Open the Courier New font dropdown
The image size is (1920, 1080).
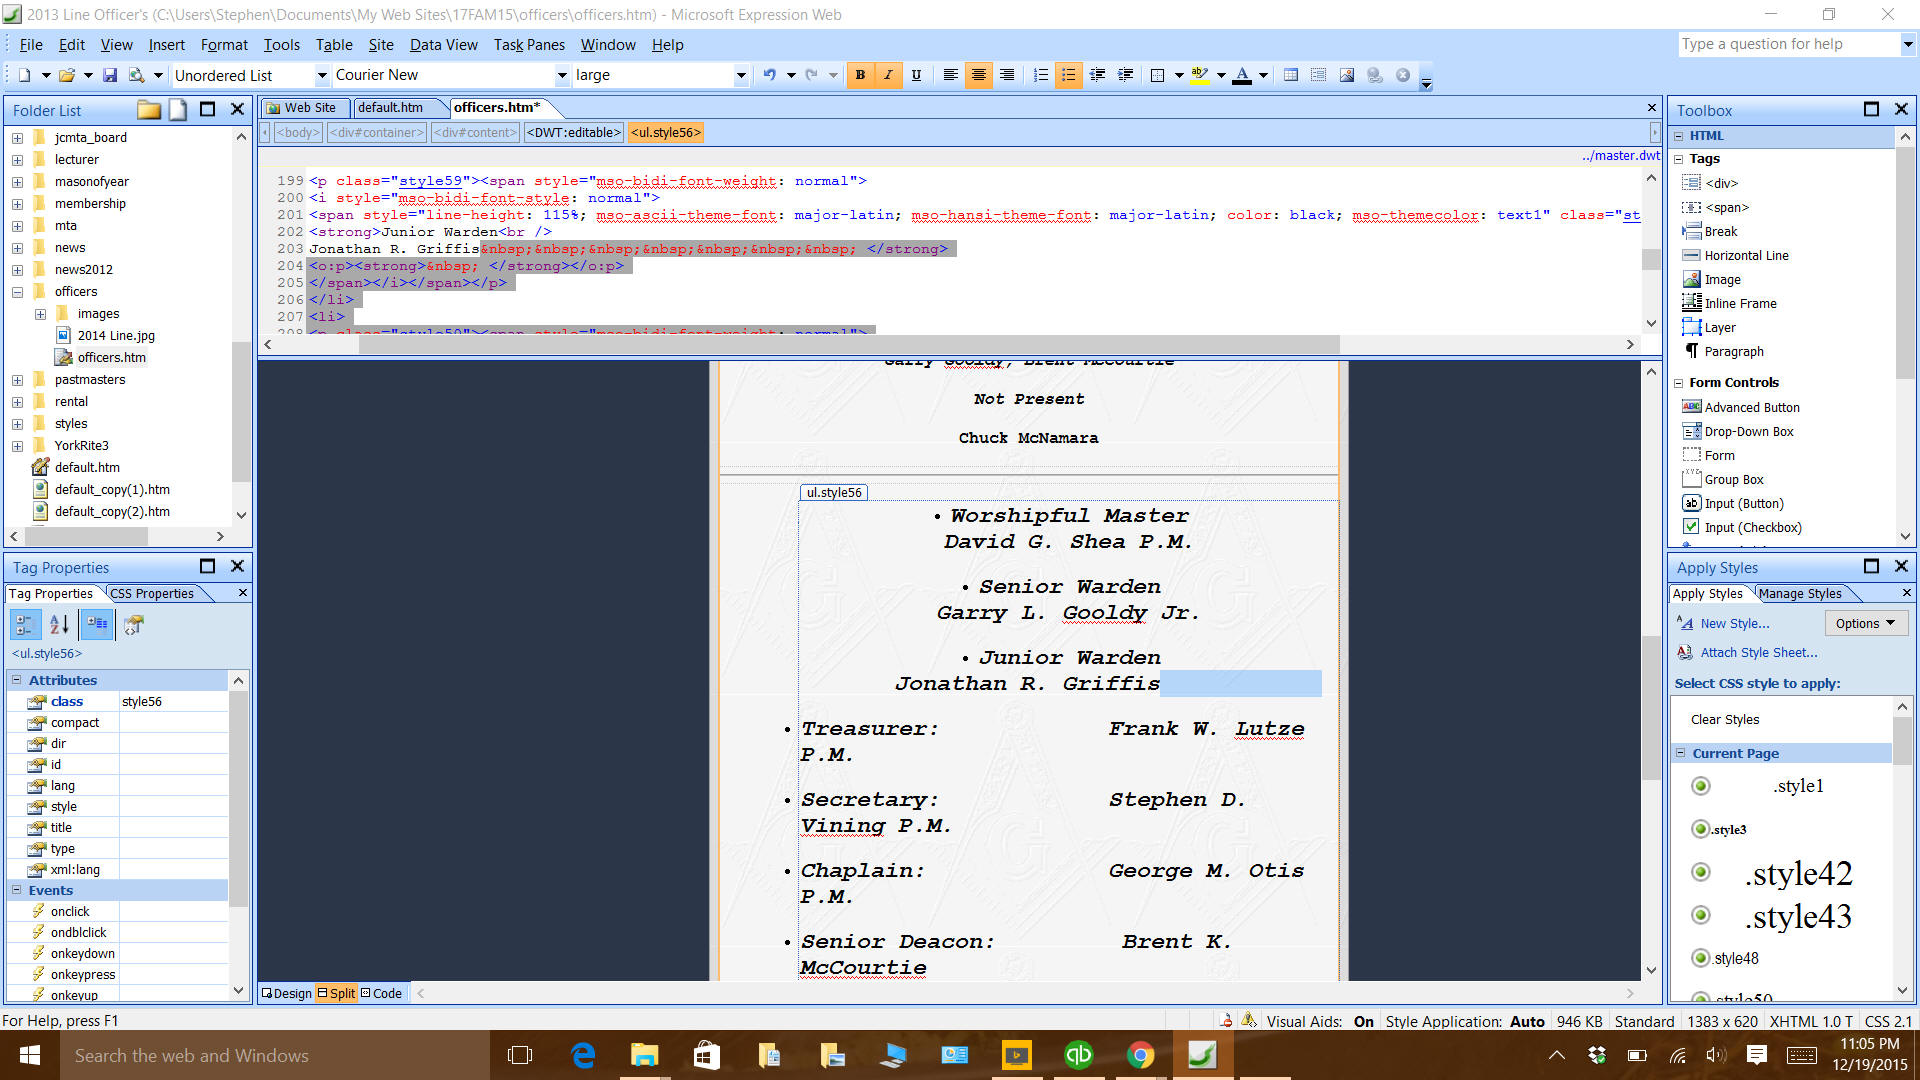562,75
